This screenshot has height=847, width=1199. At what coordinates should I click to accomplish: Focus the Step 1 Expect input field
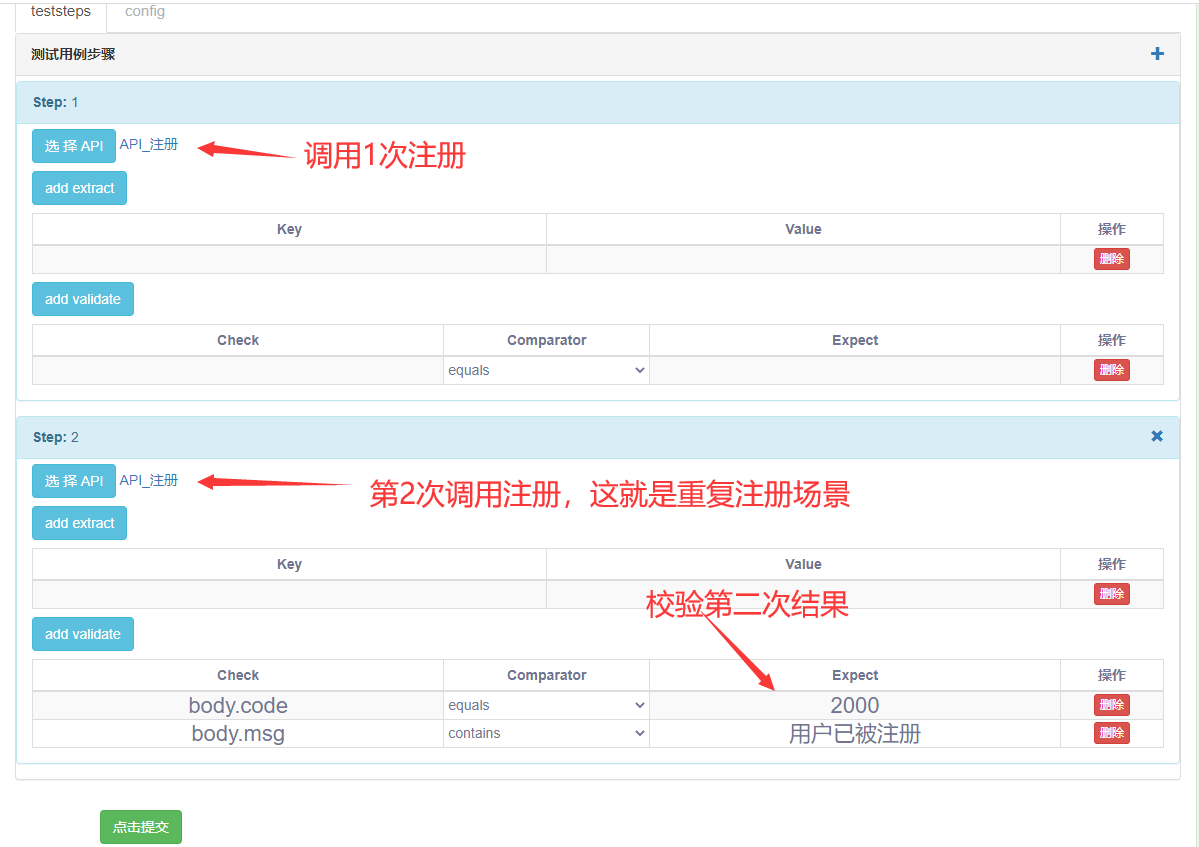[855, 370]
